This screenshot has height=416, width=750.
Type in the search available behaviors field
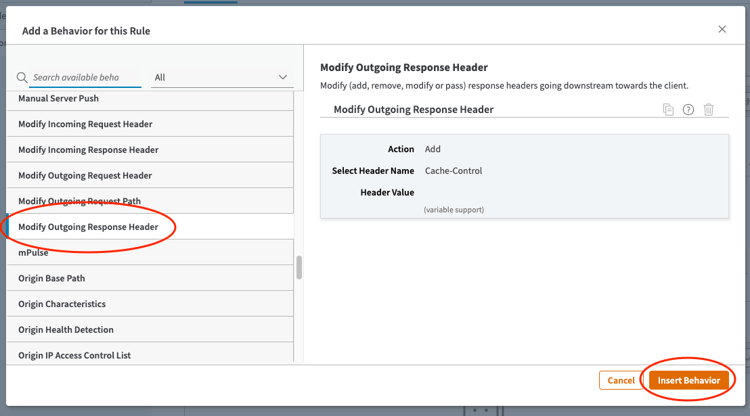point(85,77)
